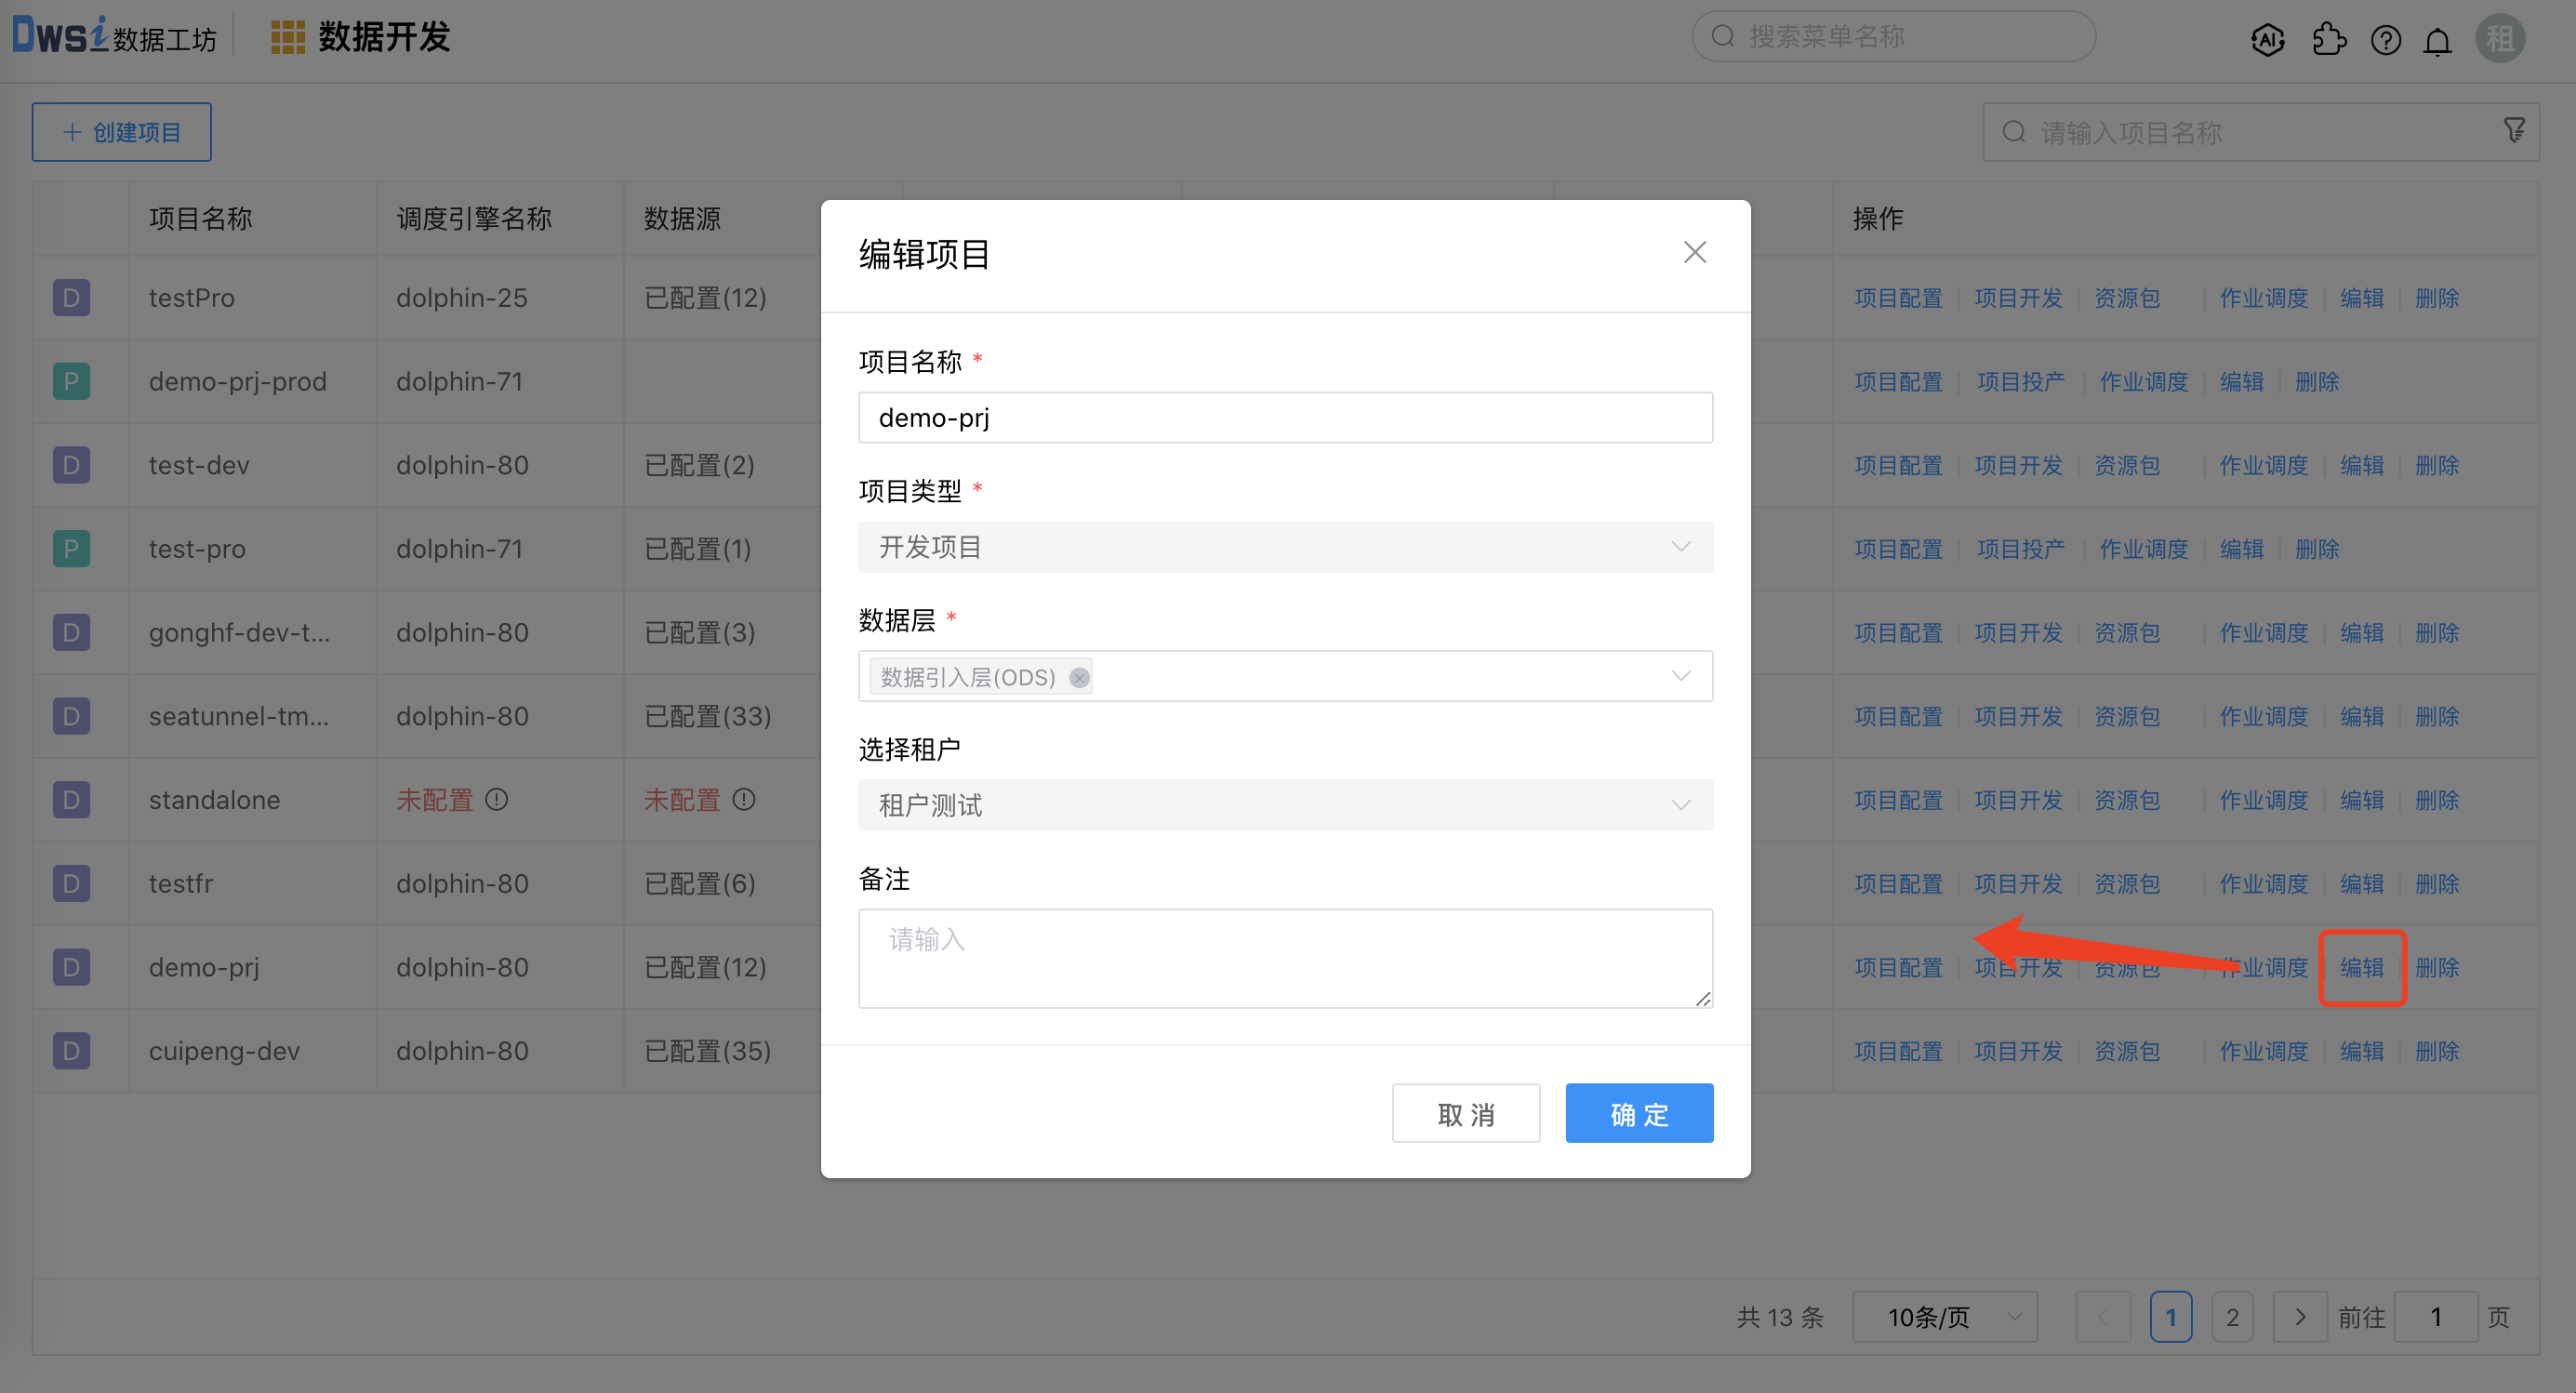This screenshot has width=2576, height=1393.
Task: Open the plugin puzzle-piece icon
Action: pos(2328,39)
